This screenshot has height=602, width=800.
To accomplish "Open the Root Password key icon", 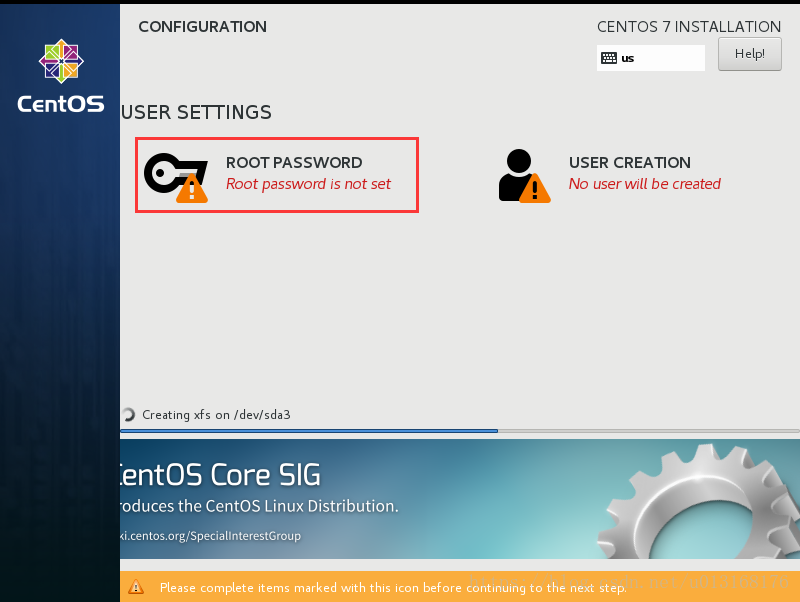I will point(177,177).
